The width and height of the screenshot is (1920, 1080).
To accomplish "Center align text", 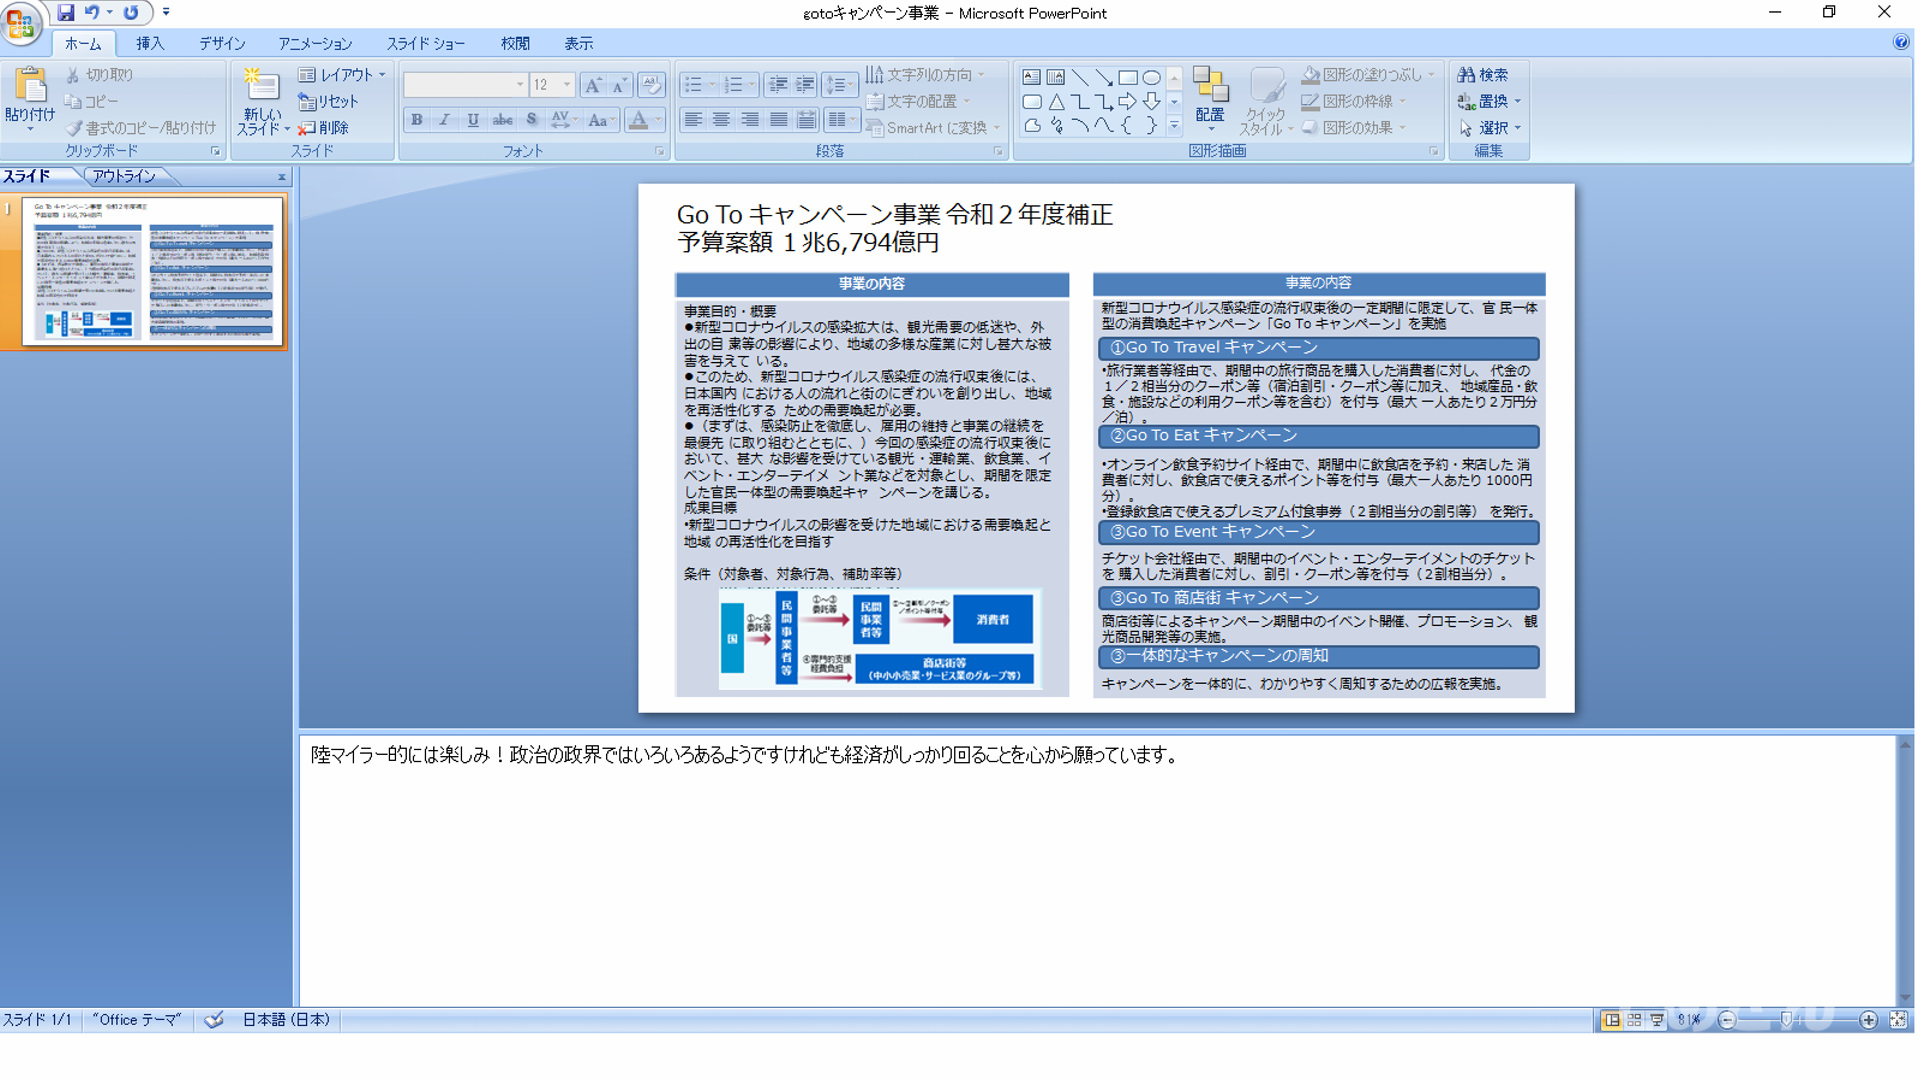I will [721, 120].
